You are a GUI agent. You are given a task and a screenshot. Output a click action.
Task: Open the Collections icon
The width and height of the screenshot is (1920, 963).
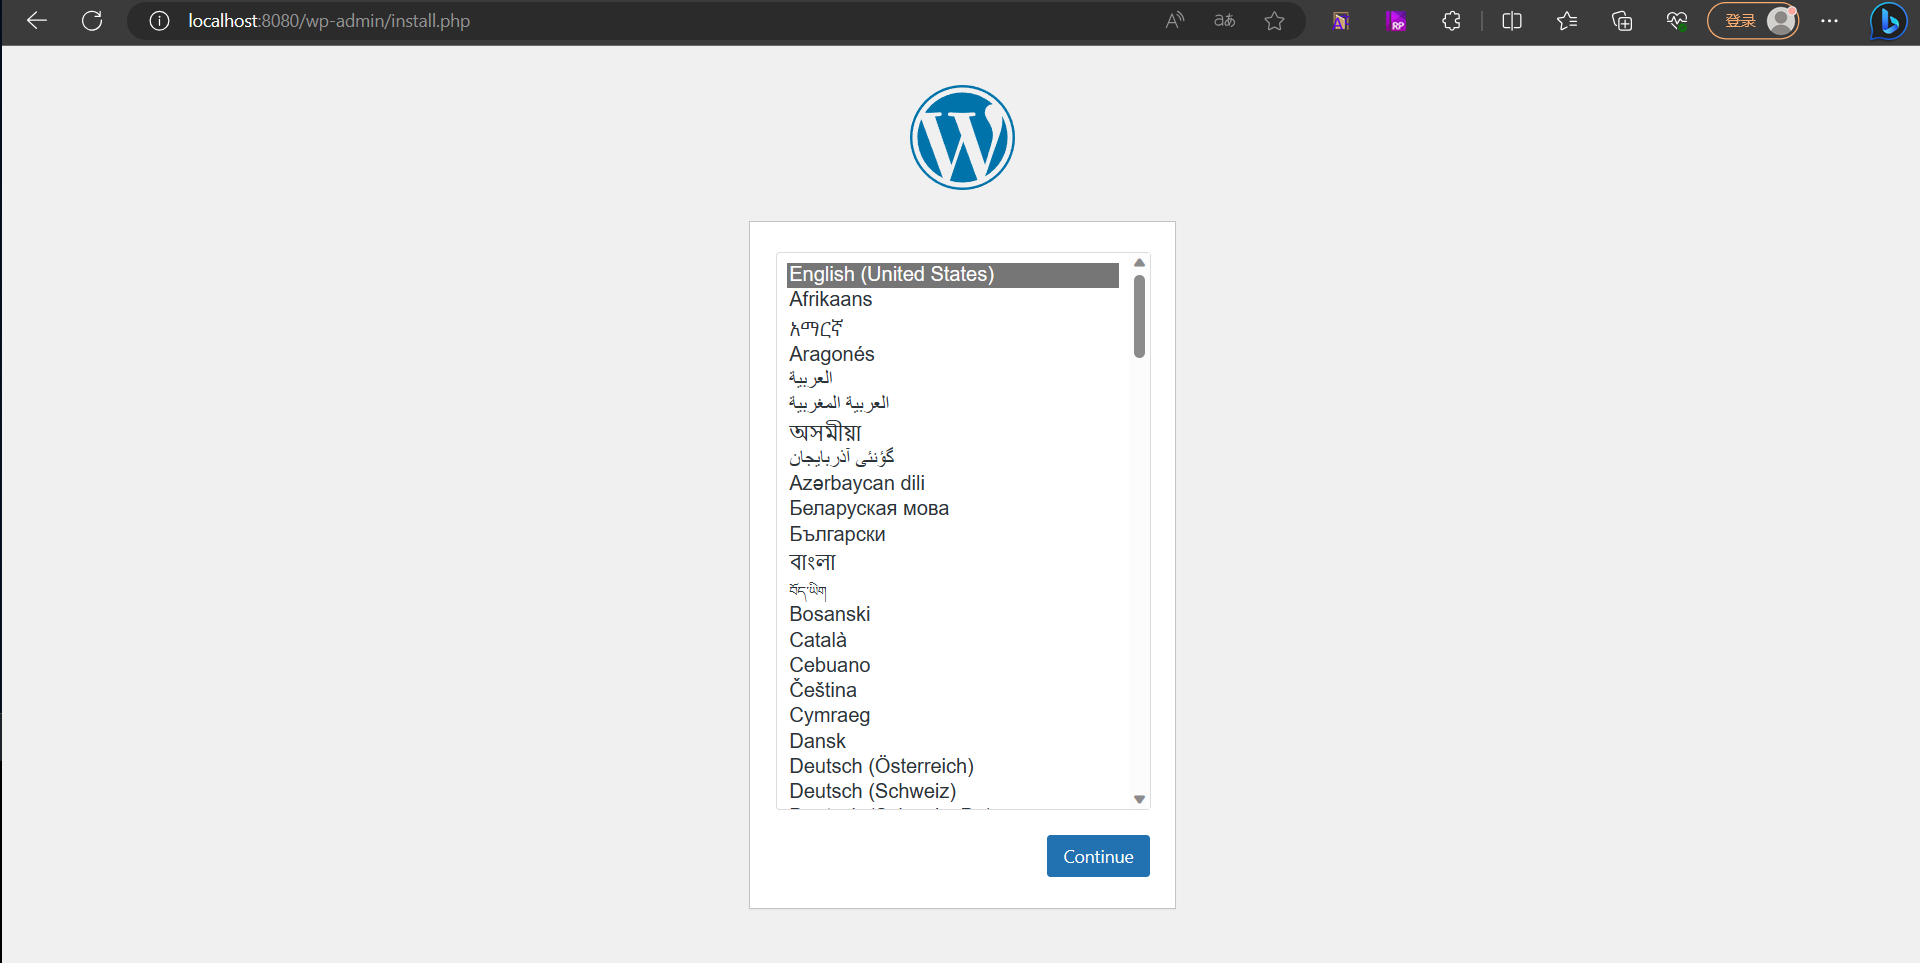[x=1622, y=21]
